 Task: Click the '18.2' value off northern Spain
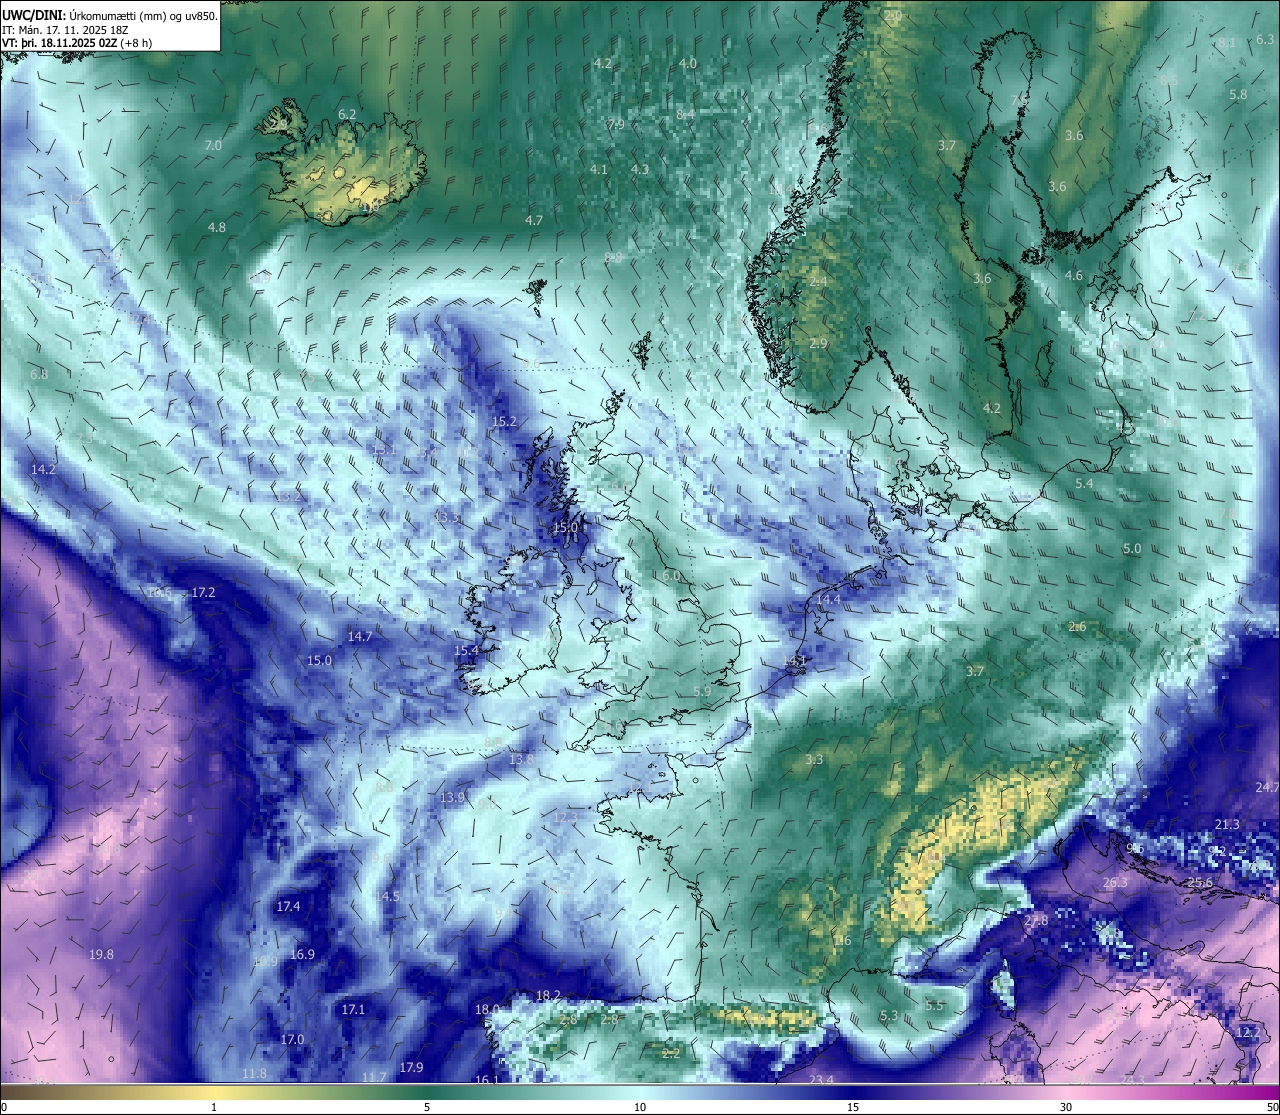[x=548, y=996]
